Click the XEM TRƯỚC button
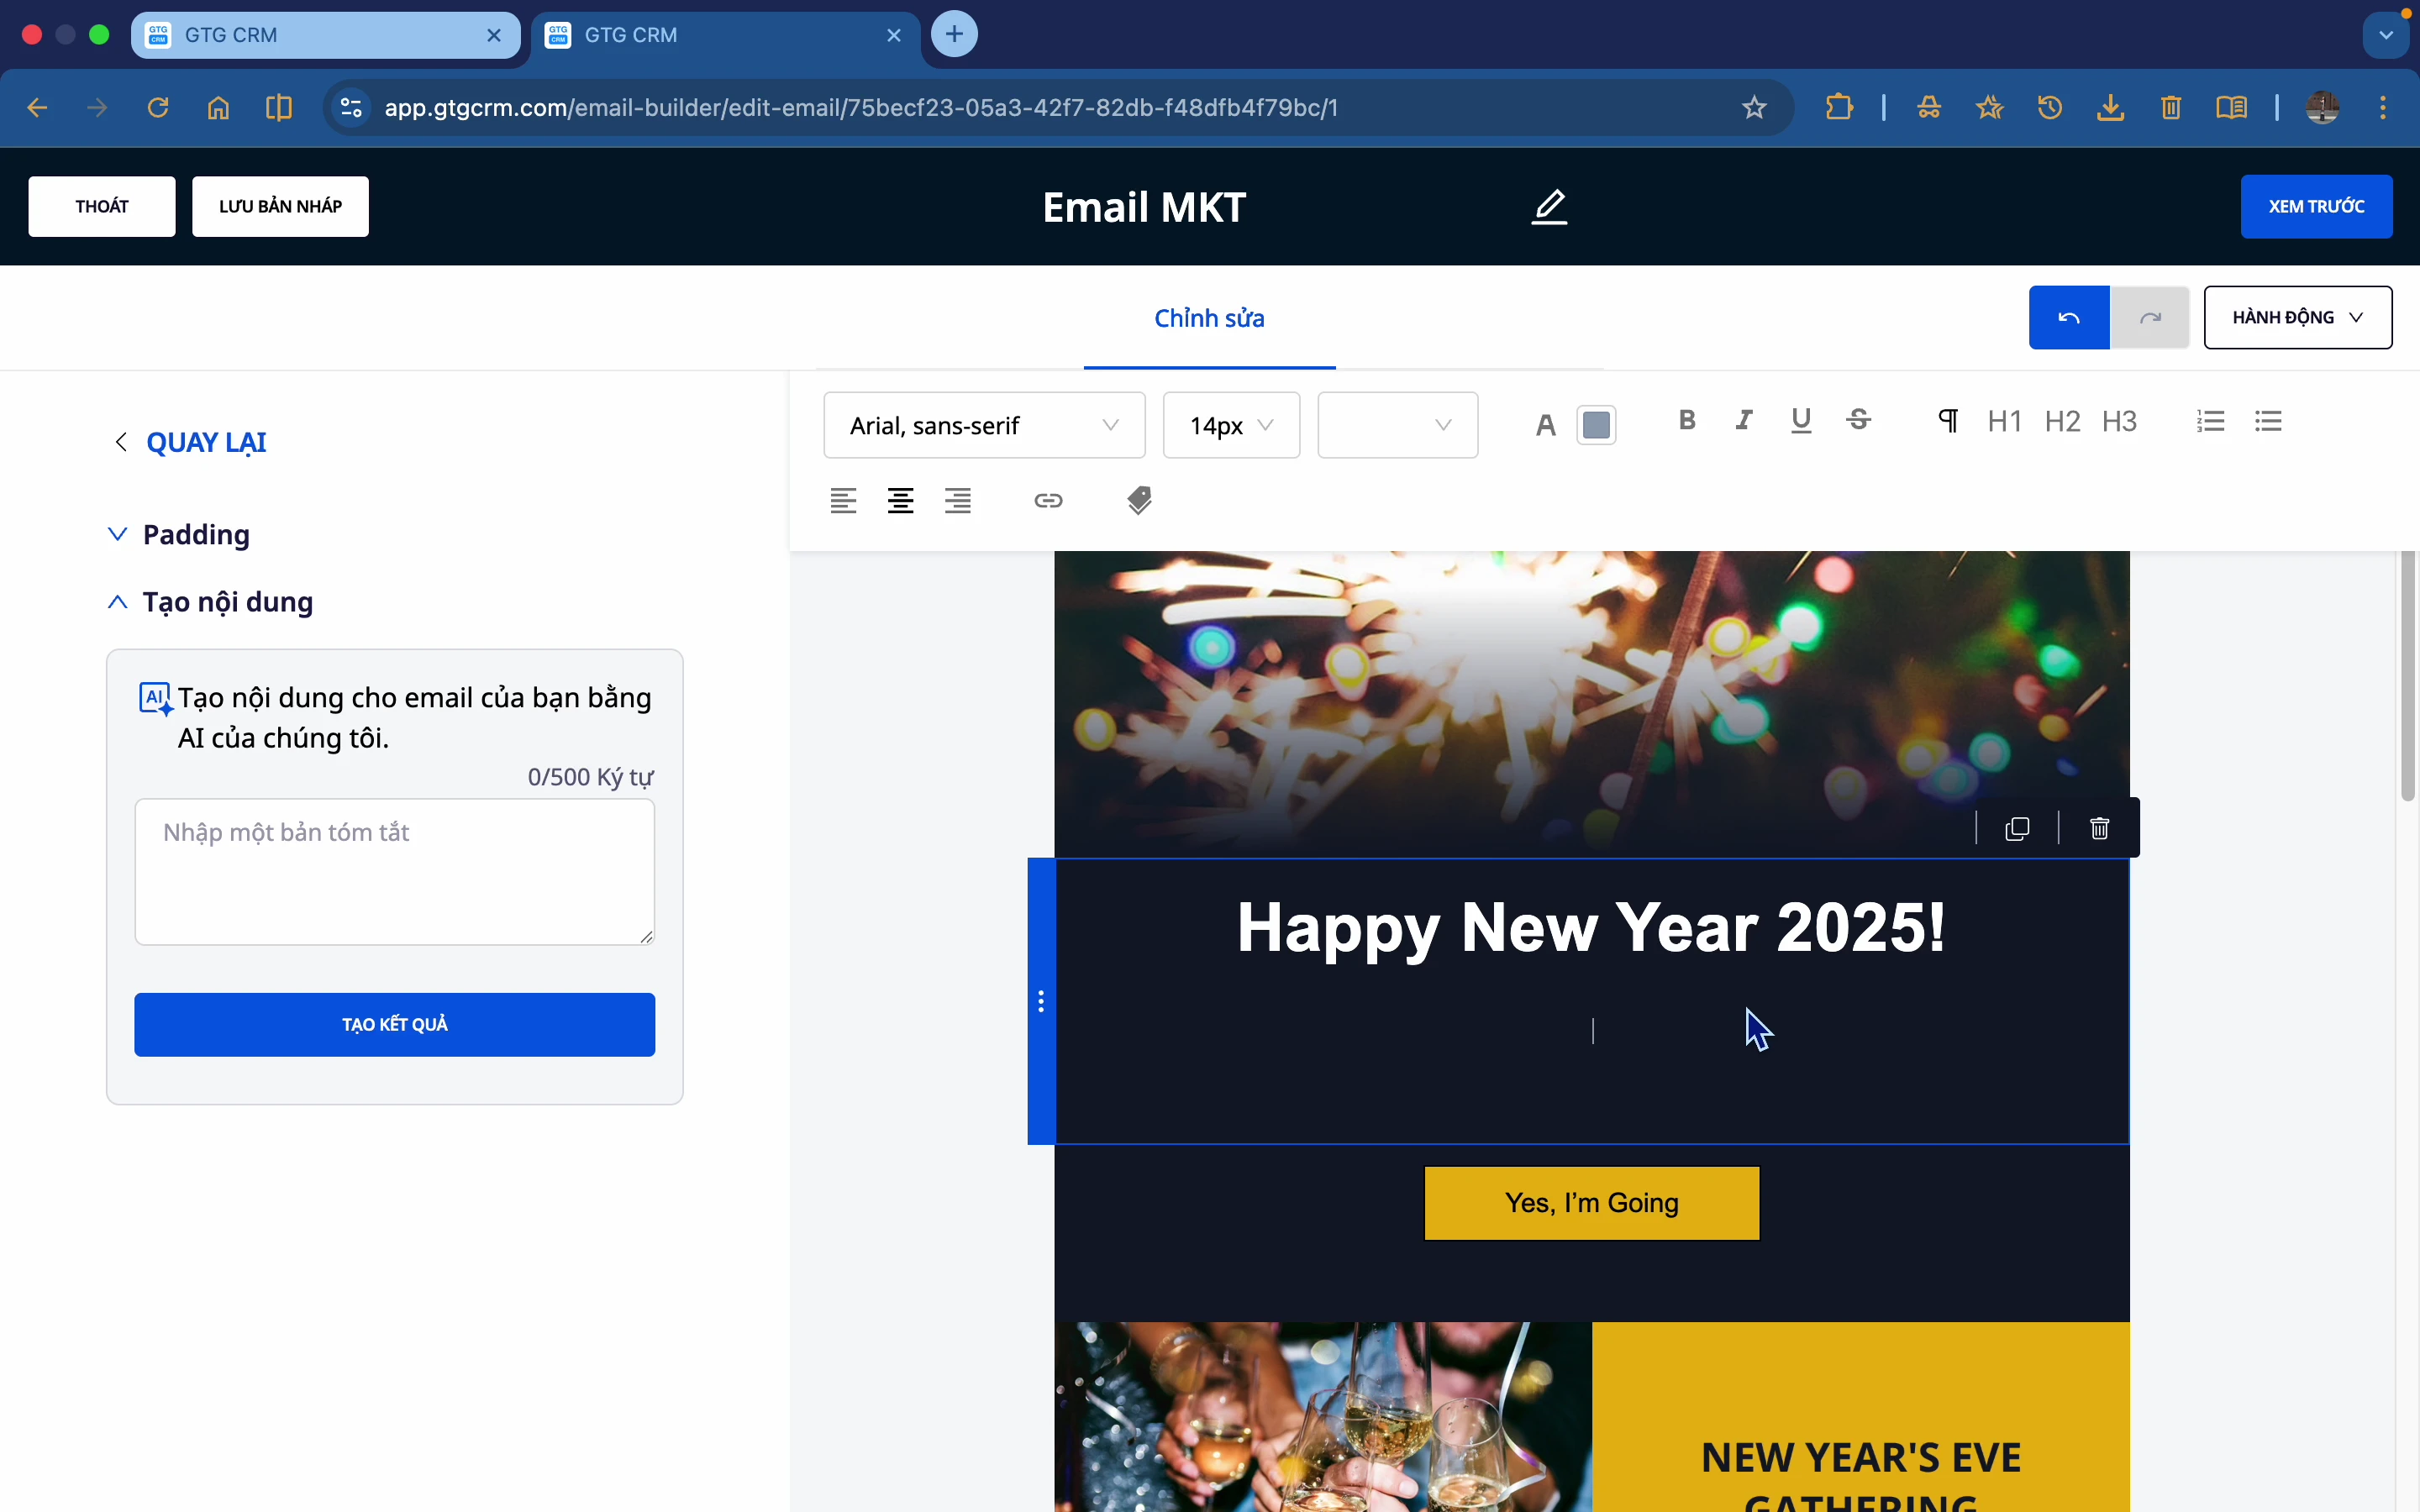 2315,206
